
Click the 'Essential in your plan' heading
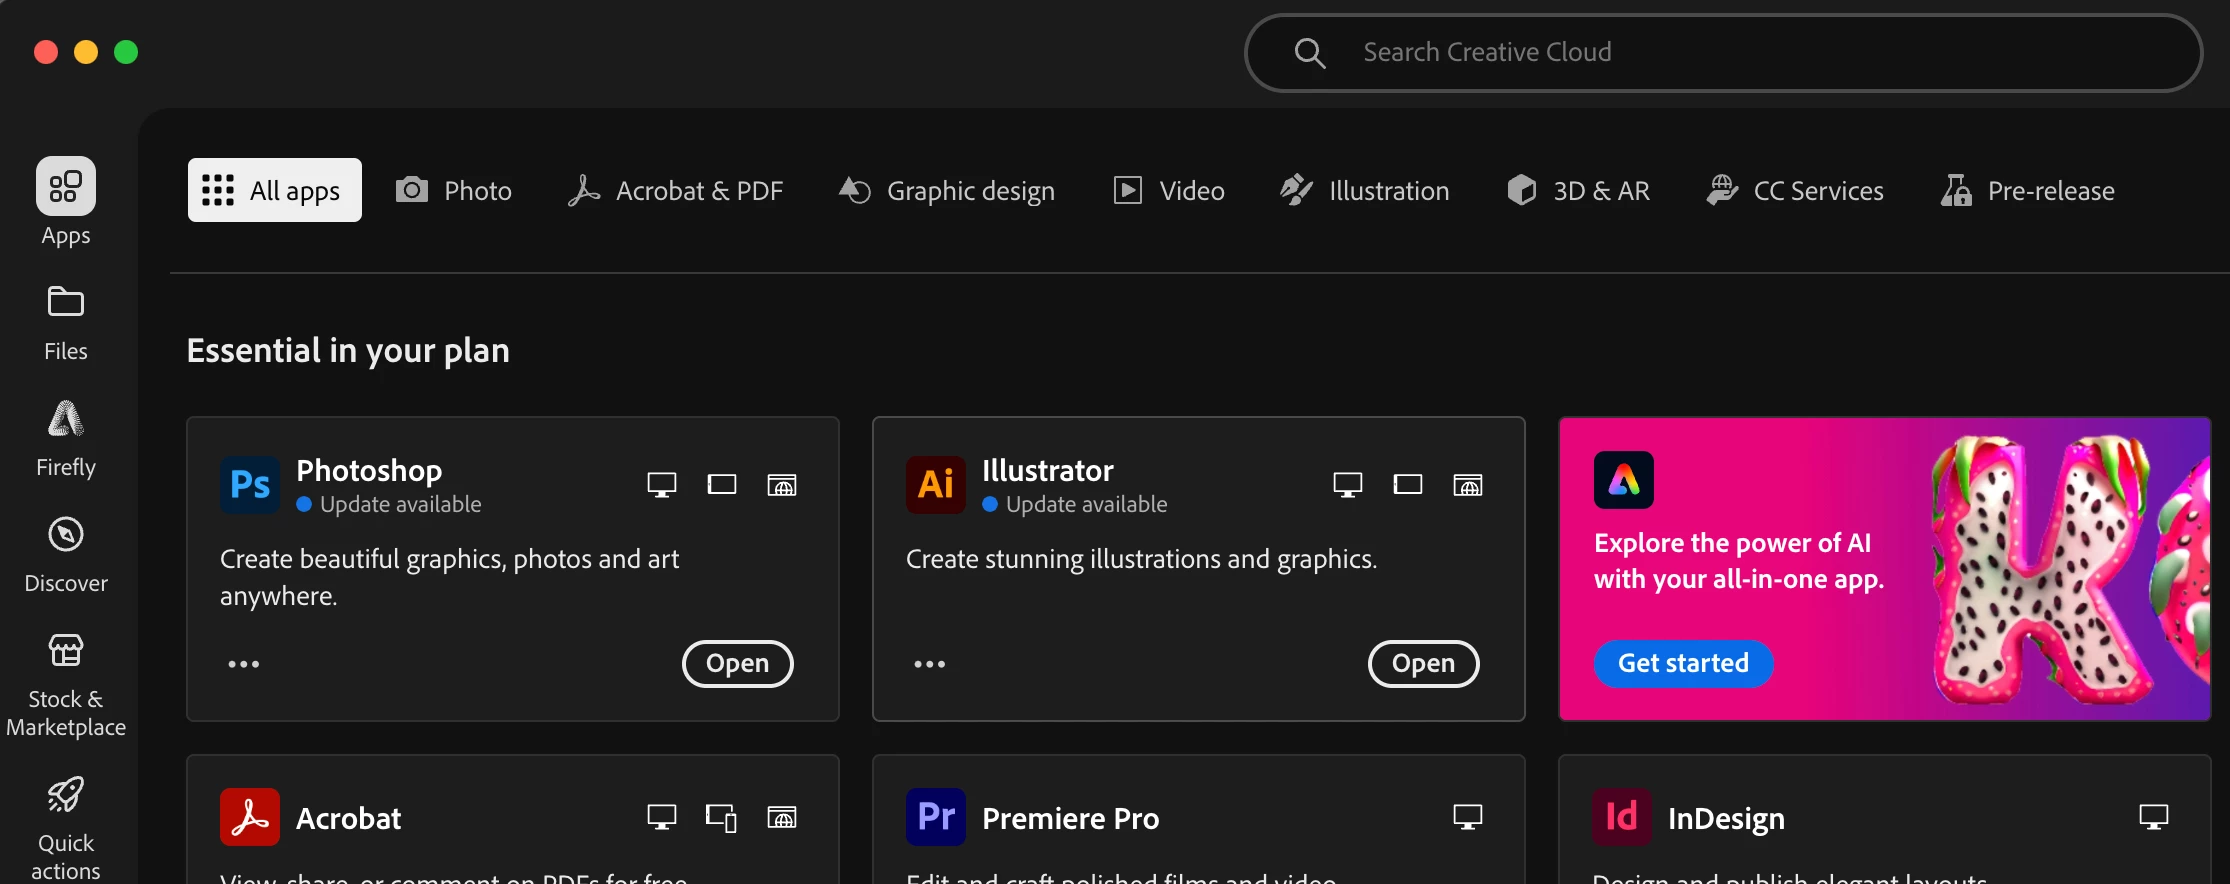[x=348, y=351]
